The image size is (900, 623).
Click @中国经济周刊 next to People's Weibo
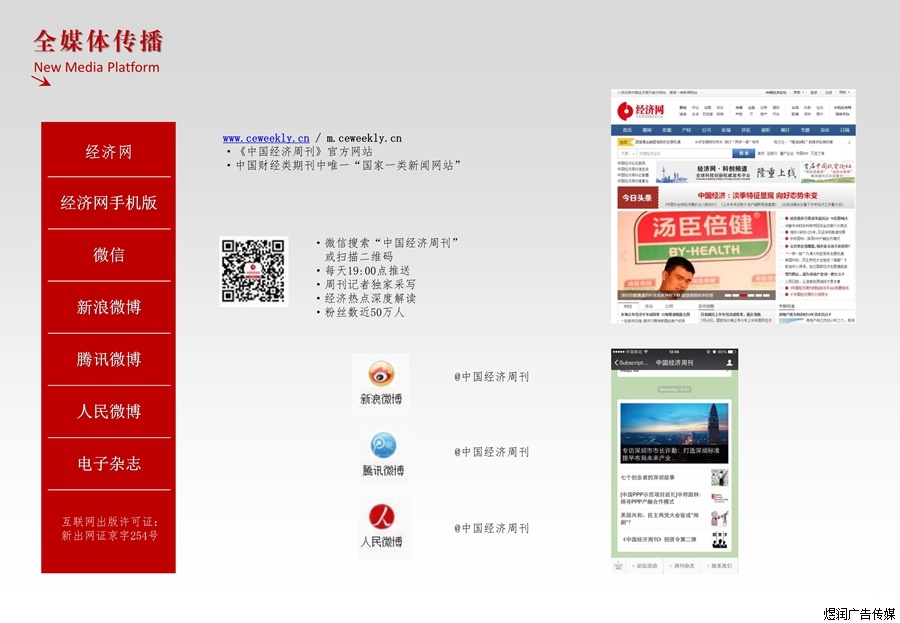click(x=491, y=528)
